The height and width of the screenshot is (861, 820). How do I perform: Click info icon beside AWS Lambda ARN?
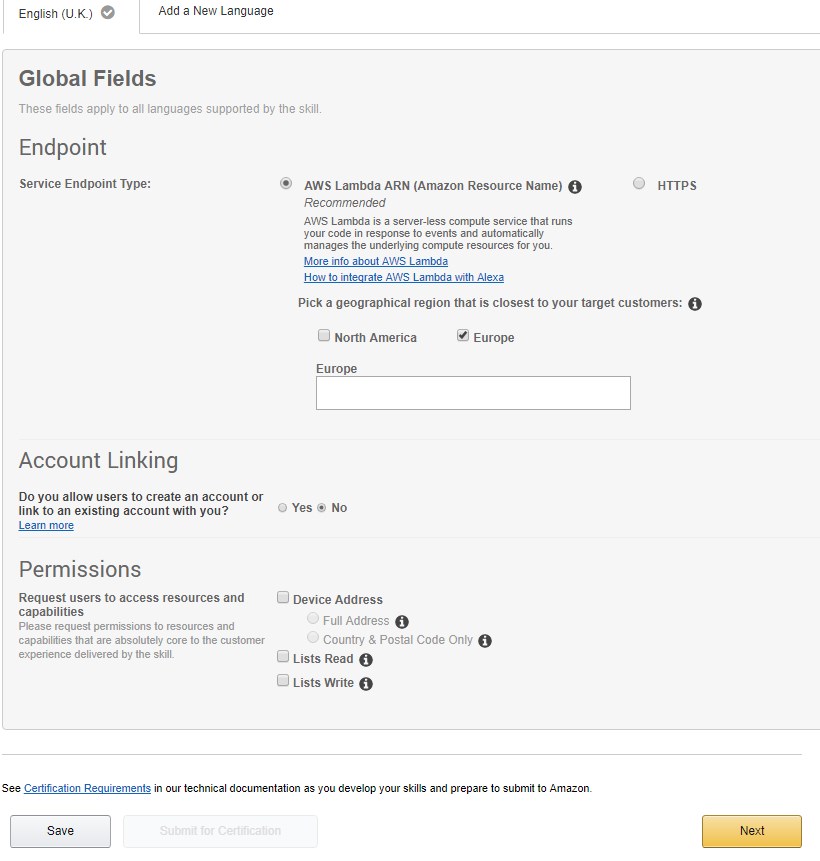pos(574,187)
